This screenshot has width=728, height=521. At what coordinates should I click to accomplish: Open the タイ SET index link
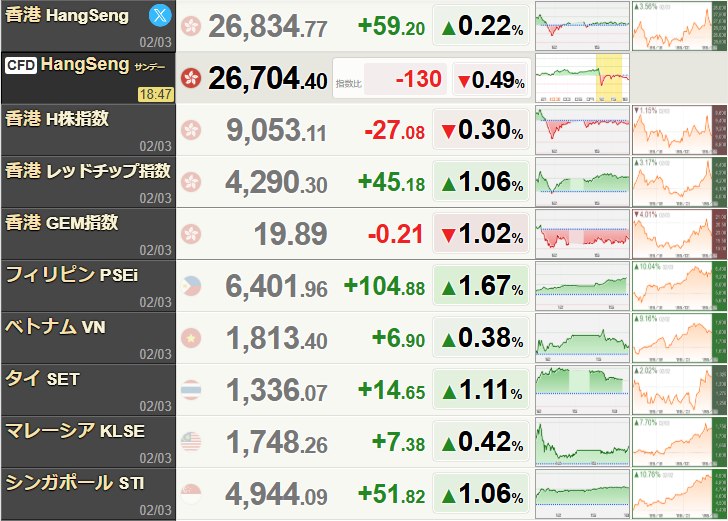[x=42, y=379]
